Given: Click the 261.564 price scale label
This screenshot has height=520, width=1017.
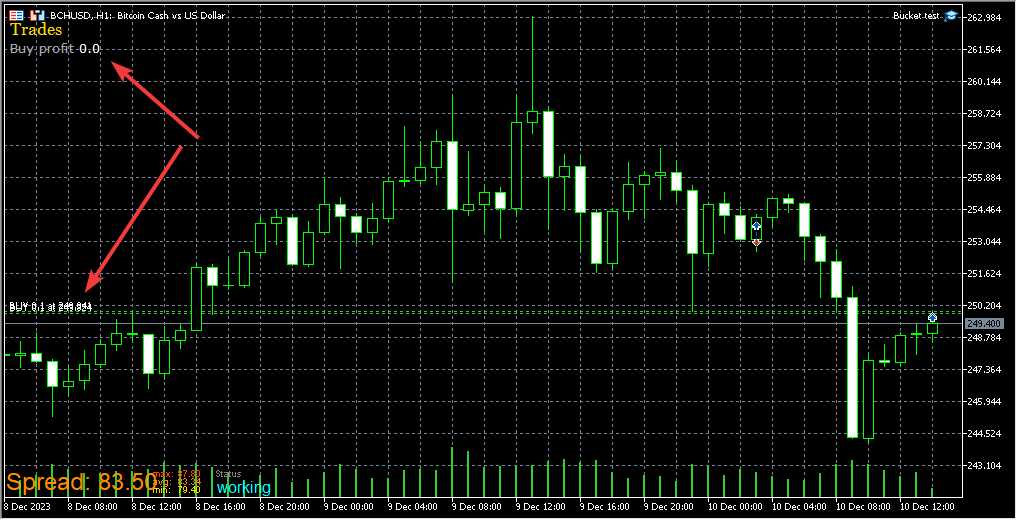Looking at the screenshot, I should (x=984, y=50).
